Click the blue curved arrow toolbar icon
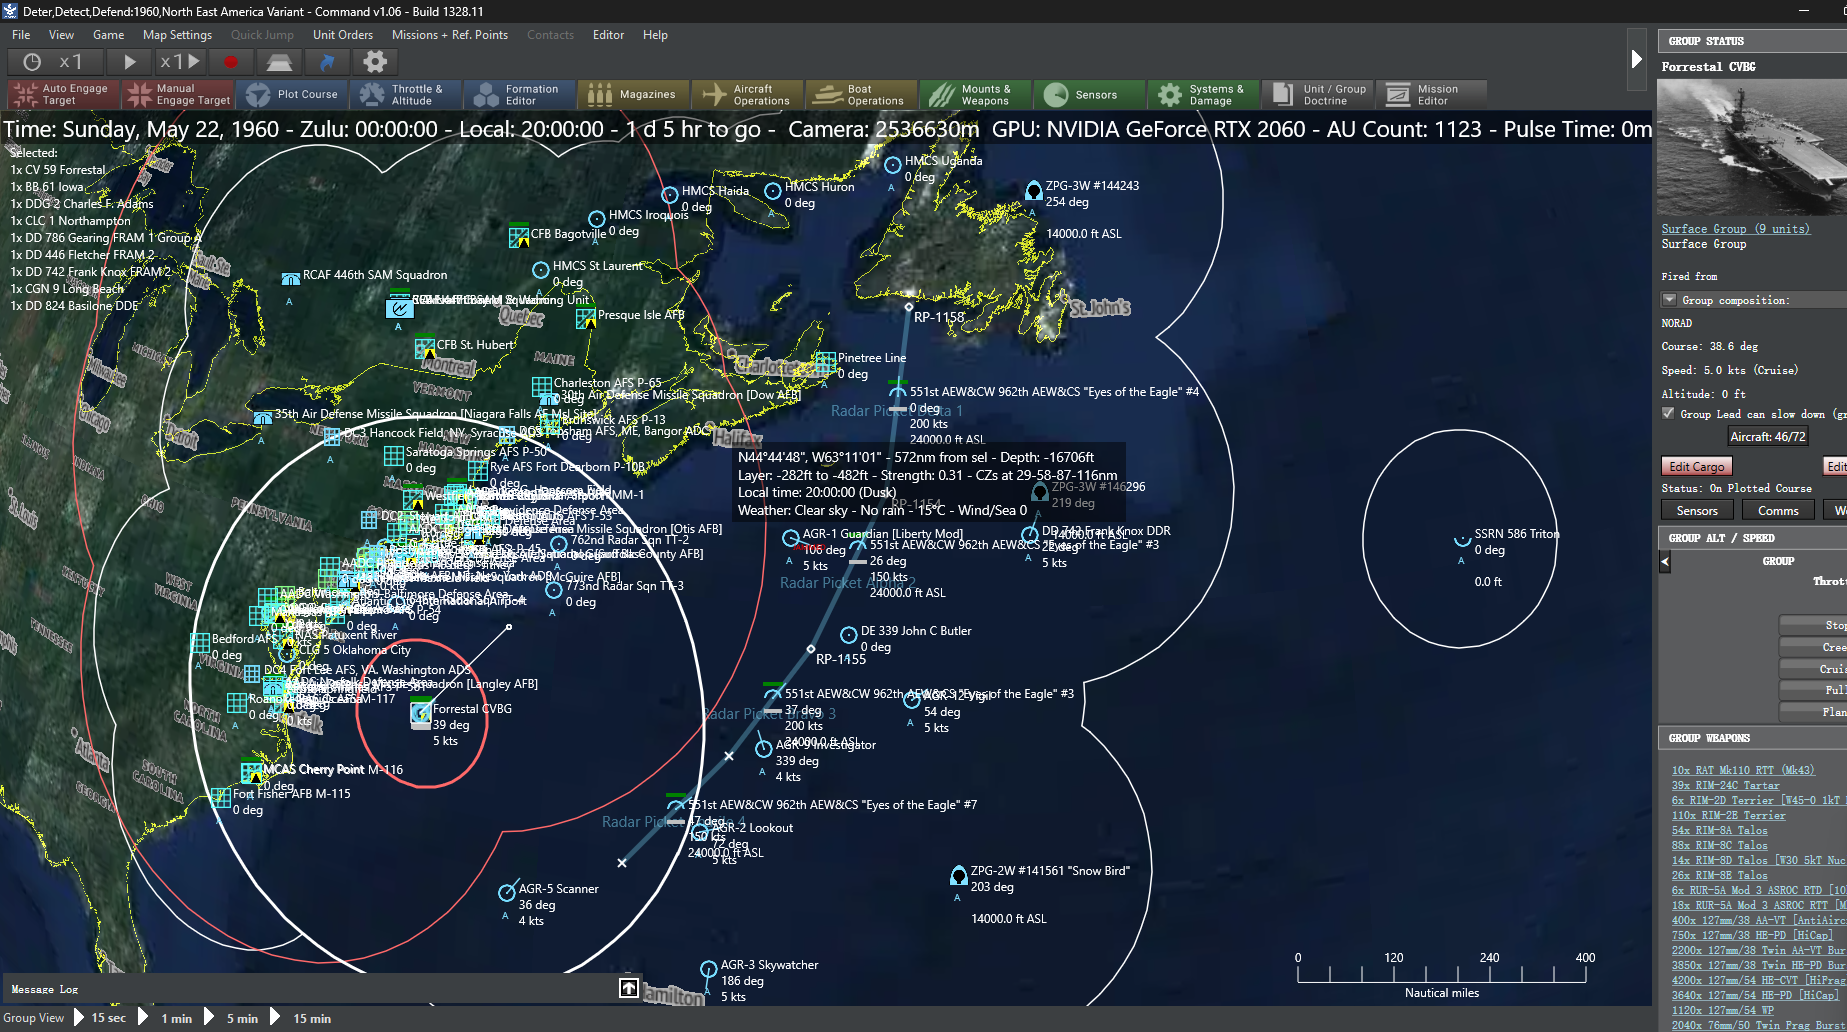The image size is (1847, 1032). coord(327,62)
